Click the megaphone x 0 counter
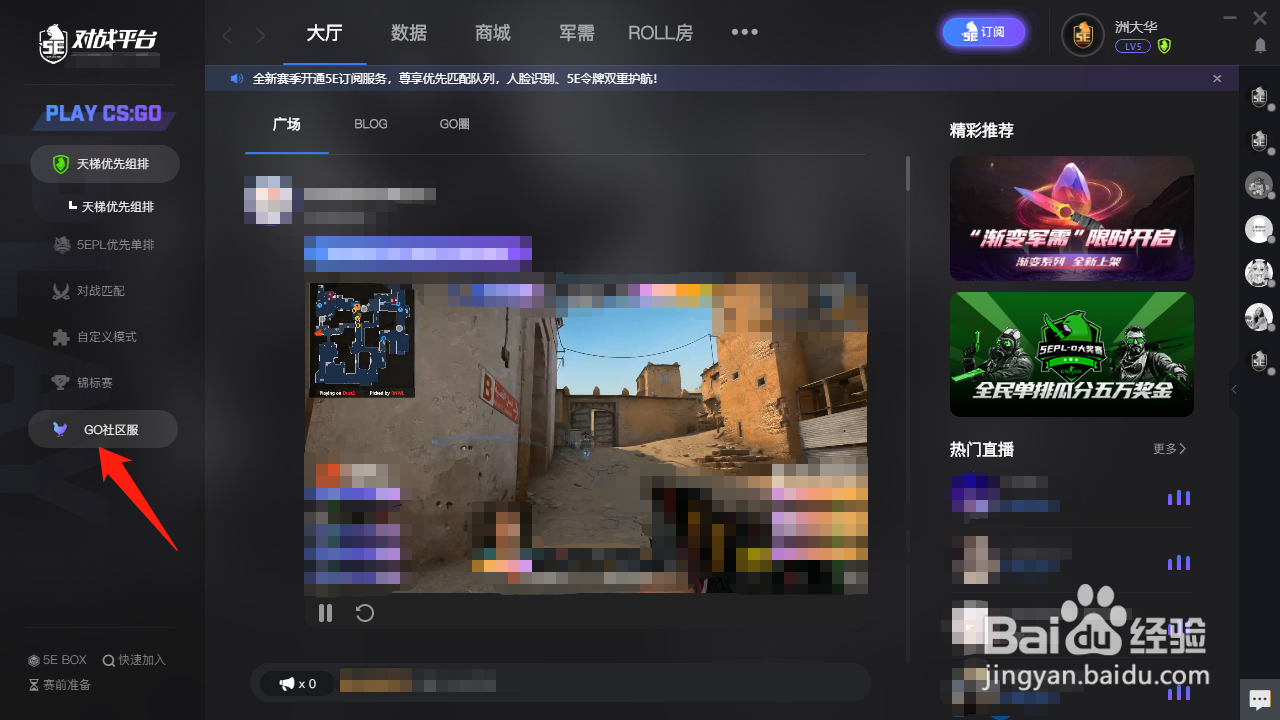 click(298, 684)
